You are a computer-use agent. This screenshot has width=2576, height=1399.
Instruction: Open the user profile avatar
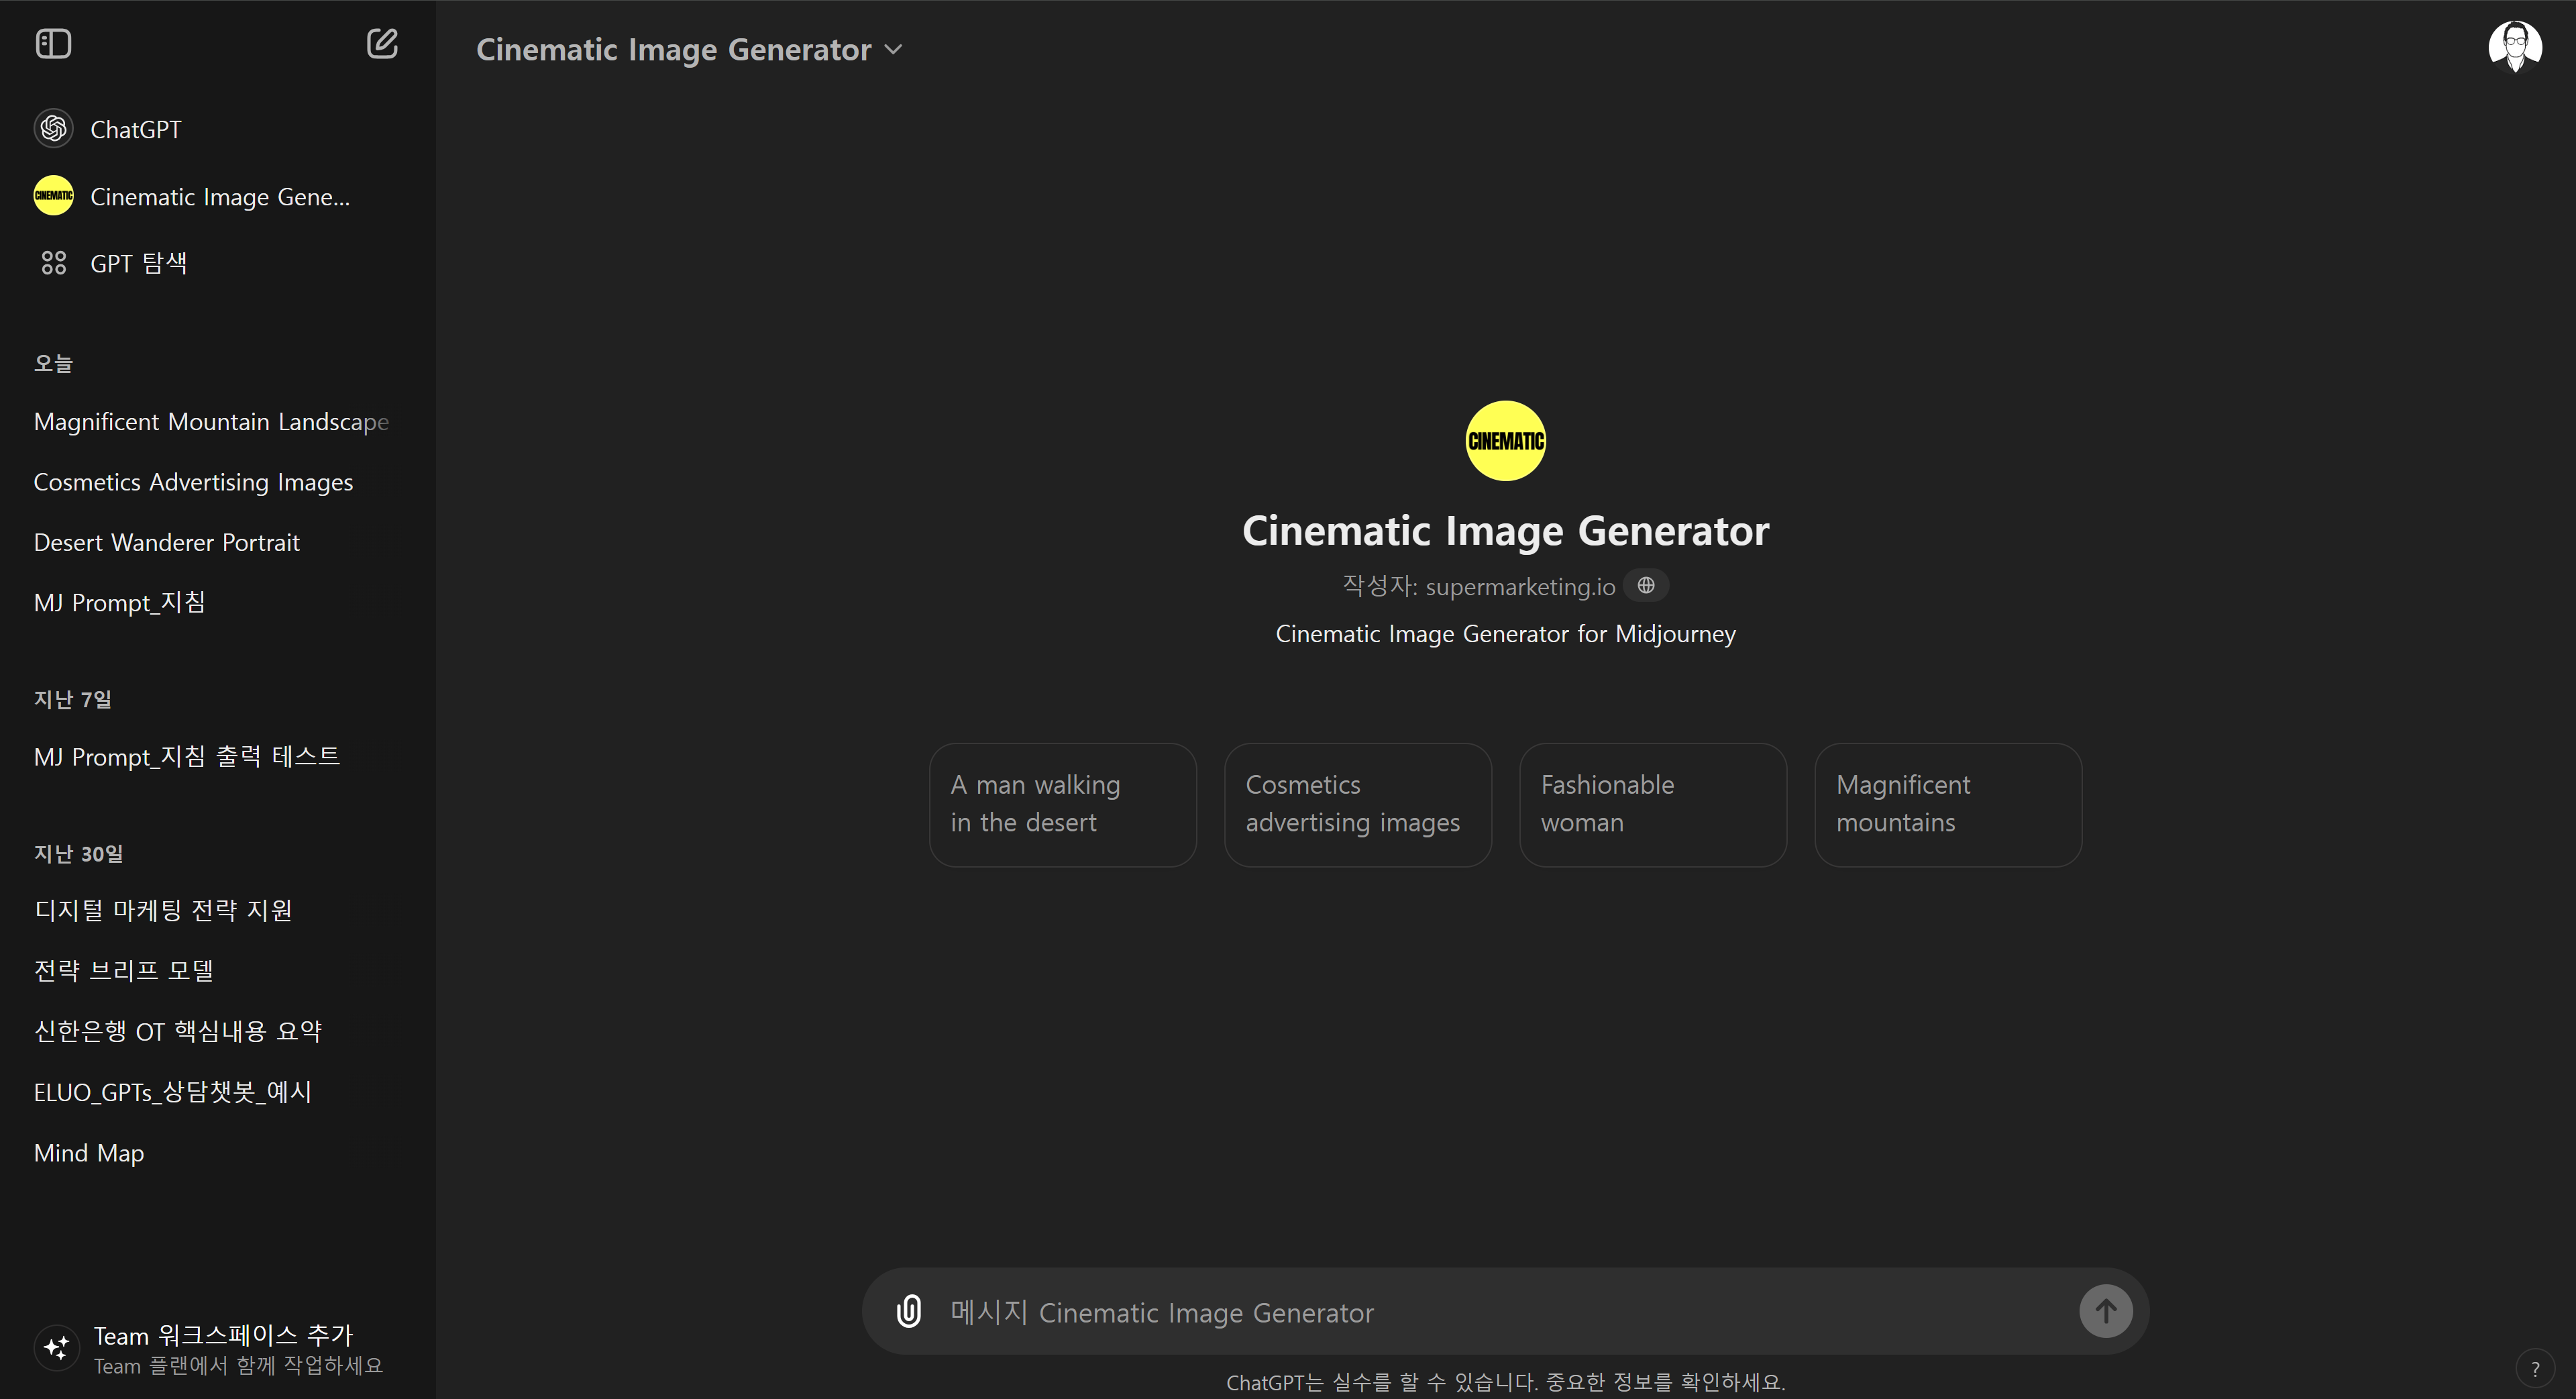(2515, 46)
